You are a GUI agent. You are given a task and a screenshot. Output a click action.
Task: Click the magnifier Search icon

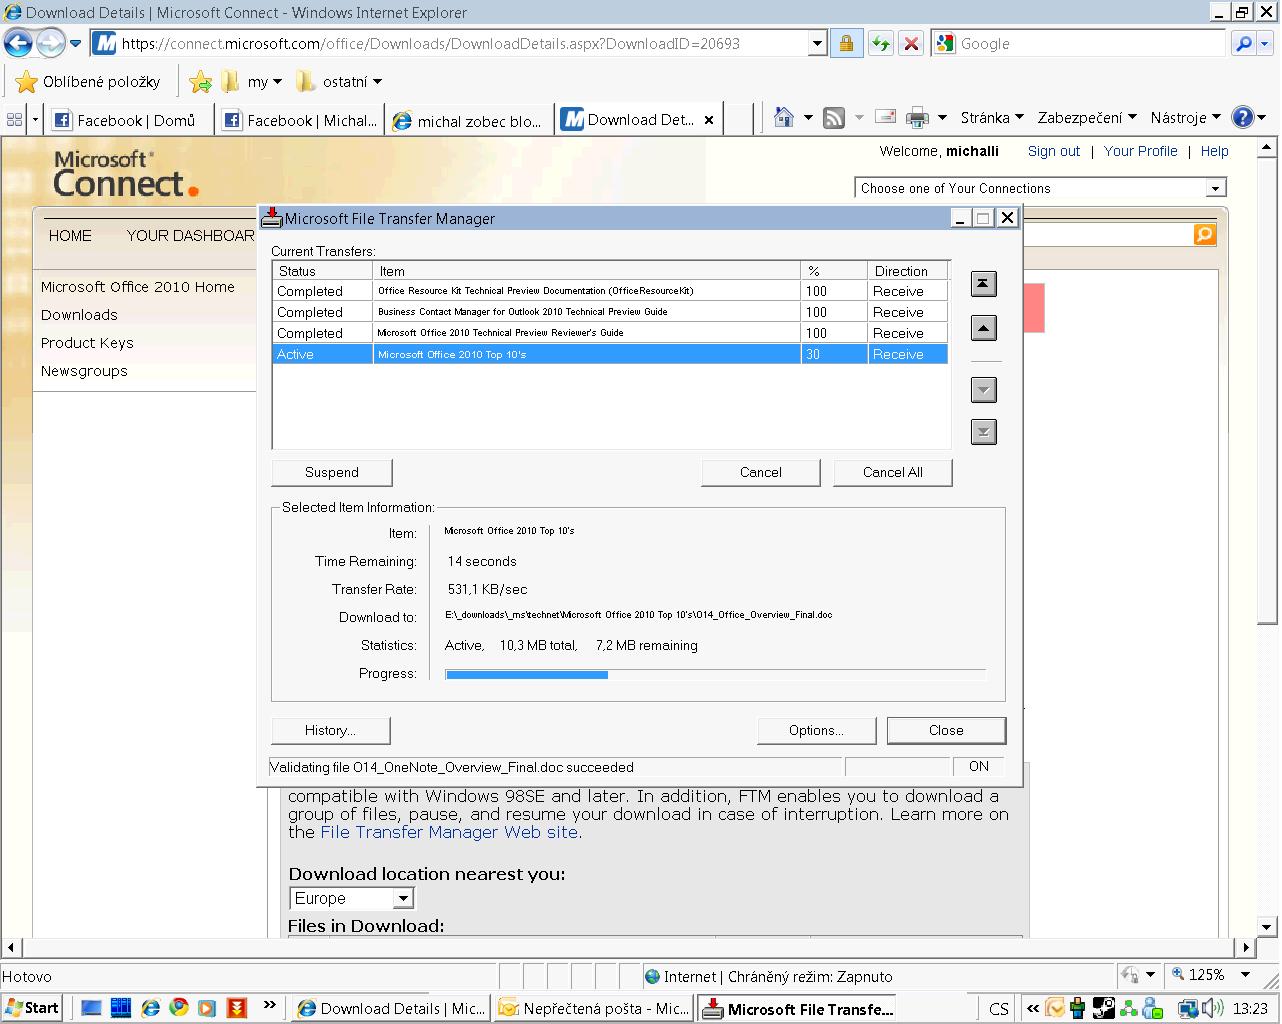point(1243,44)
